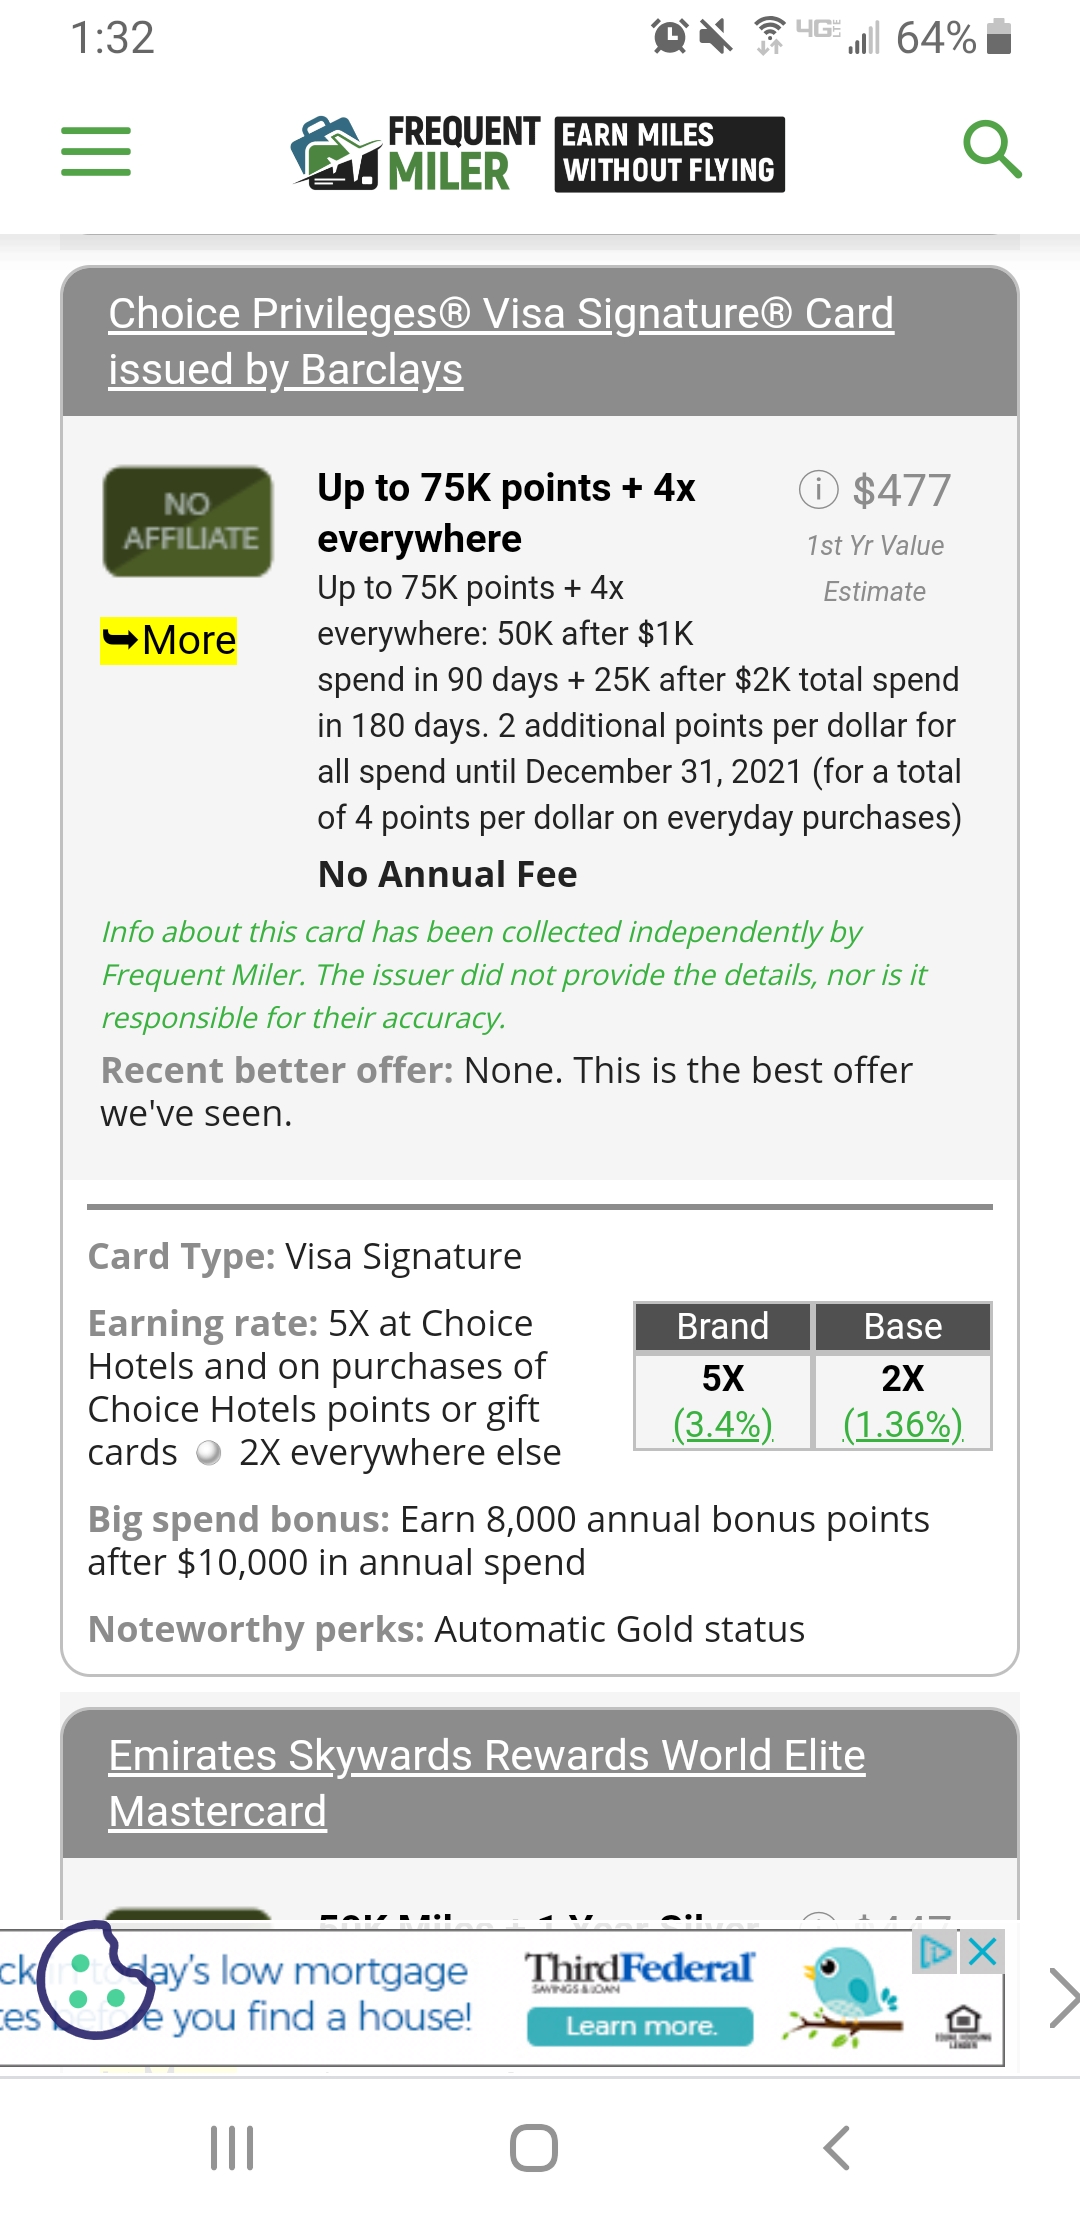Tap the Earn Miles Without Flying banner
Viewport: 1080px width, 2220px height.
click(669, 153)
